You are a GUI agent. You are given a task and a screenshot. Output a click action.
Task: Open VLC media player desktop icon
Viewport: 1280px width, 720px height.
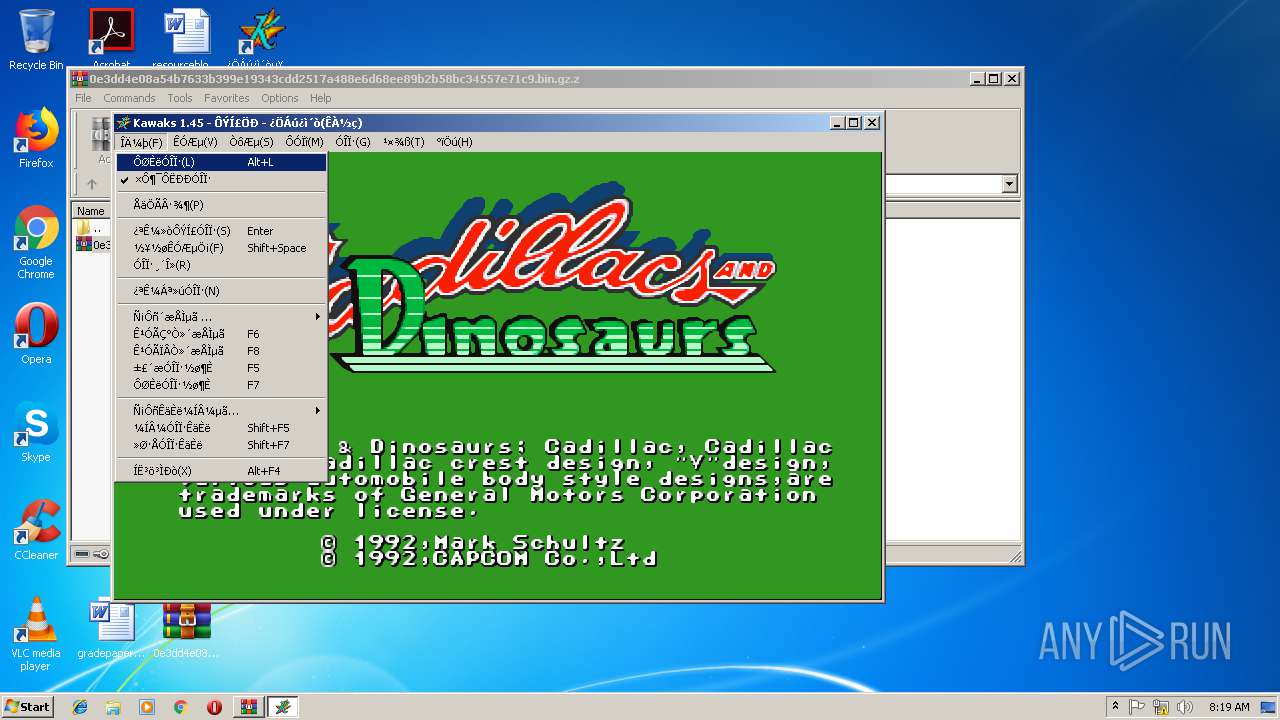(x=36, y=634)
